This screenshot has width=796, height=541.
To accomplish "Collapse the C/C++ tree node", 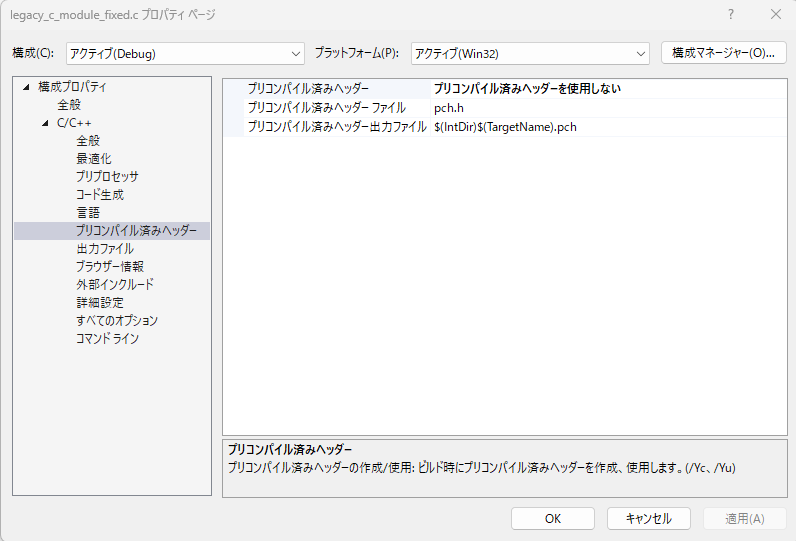I will point(45,123).
